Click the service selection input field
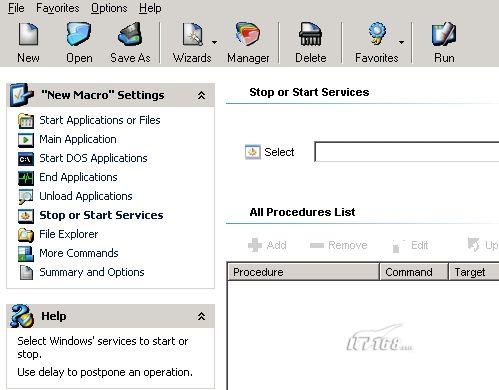 tap(407, 152)
